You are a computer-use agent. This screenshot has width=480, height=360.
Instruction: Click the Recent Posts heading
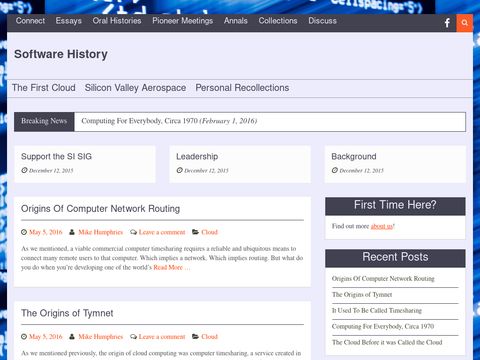(x=395, y=257)
